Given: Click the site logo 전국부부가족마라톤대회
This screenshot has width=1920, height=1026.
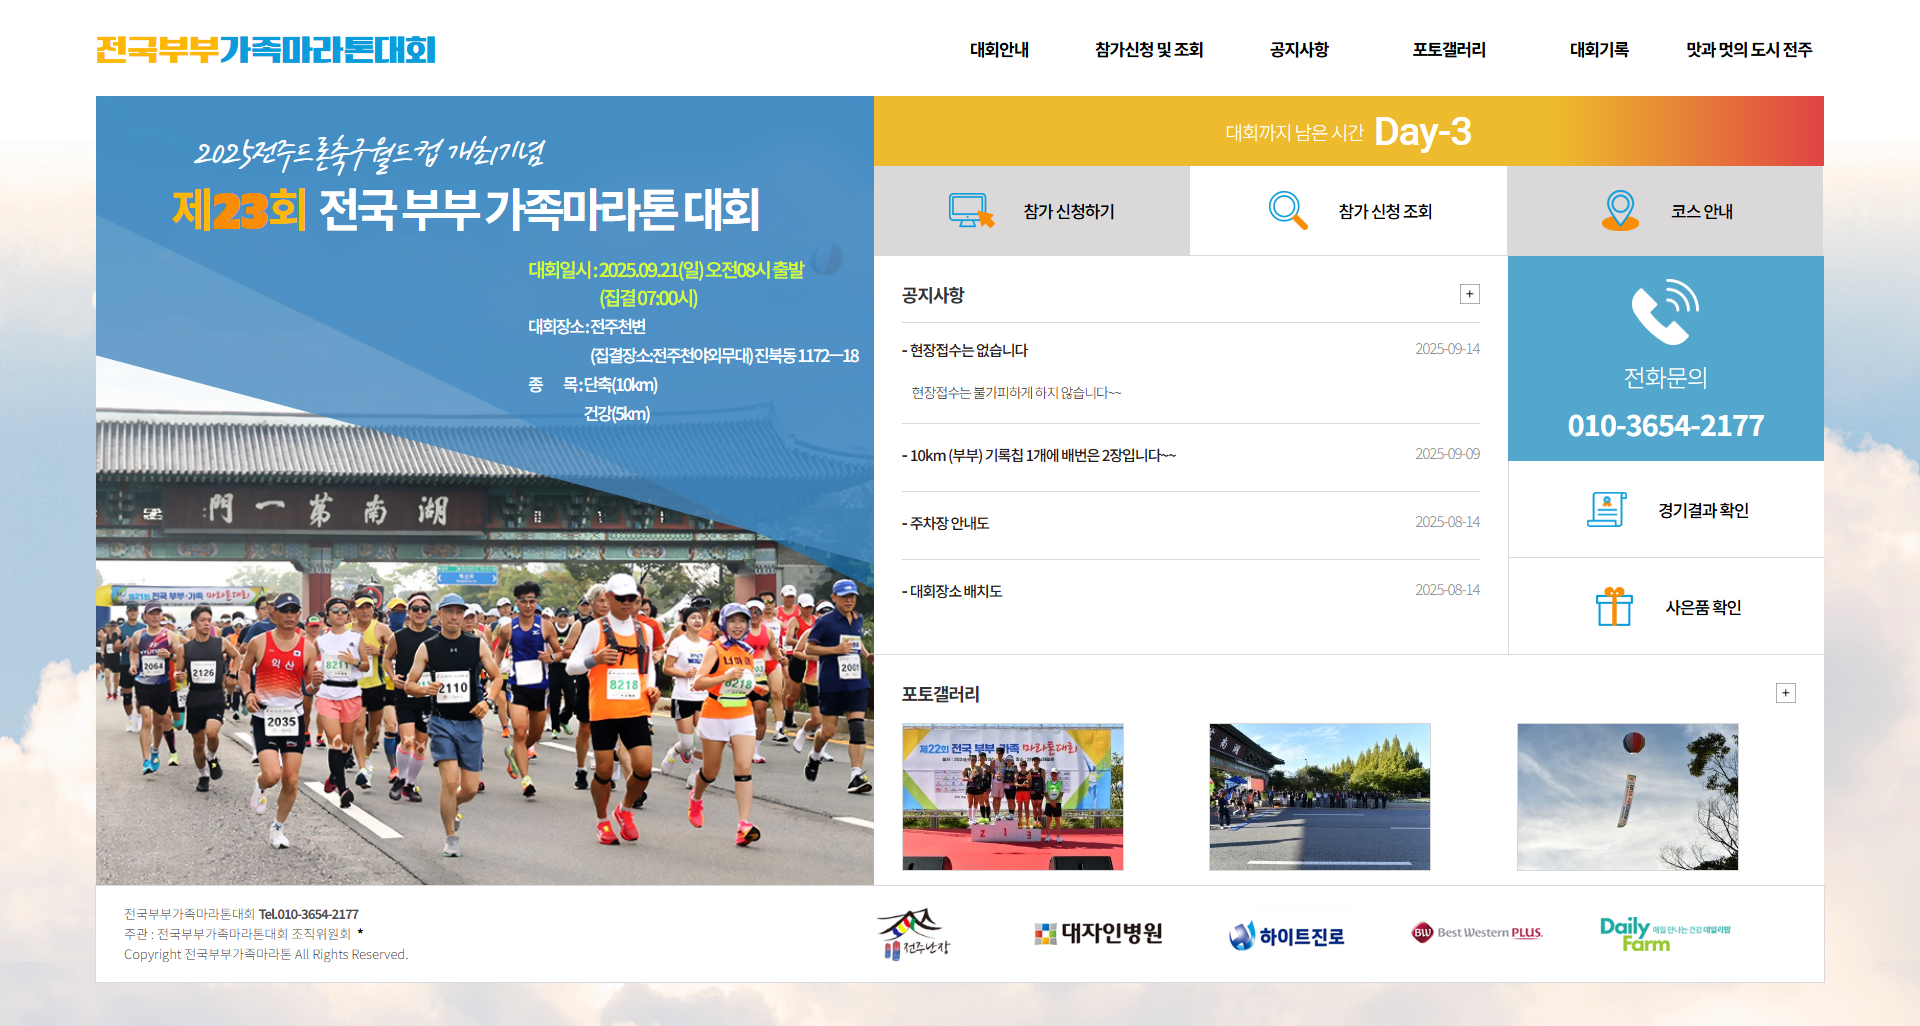Looking at the screenshot, I should [x=266, y=50].
